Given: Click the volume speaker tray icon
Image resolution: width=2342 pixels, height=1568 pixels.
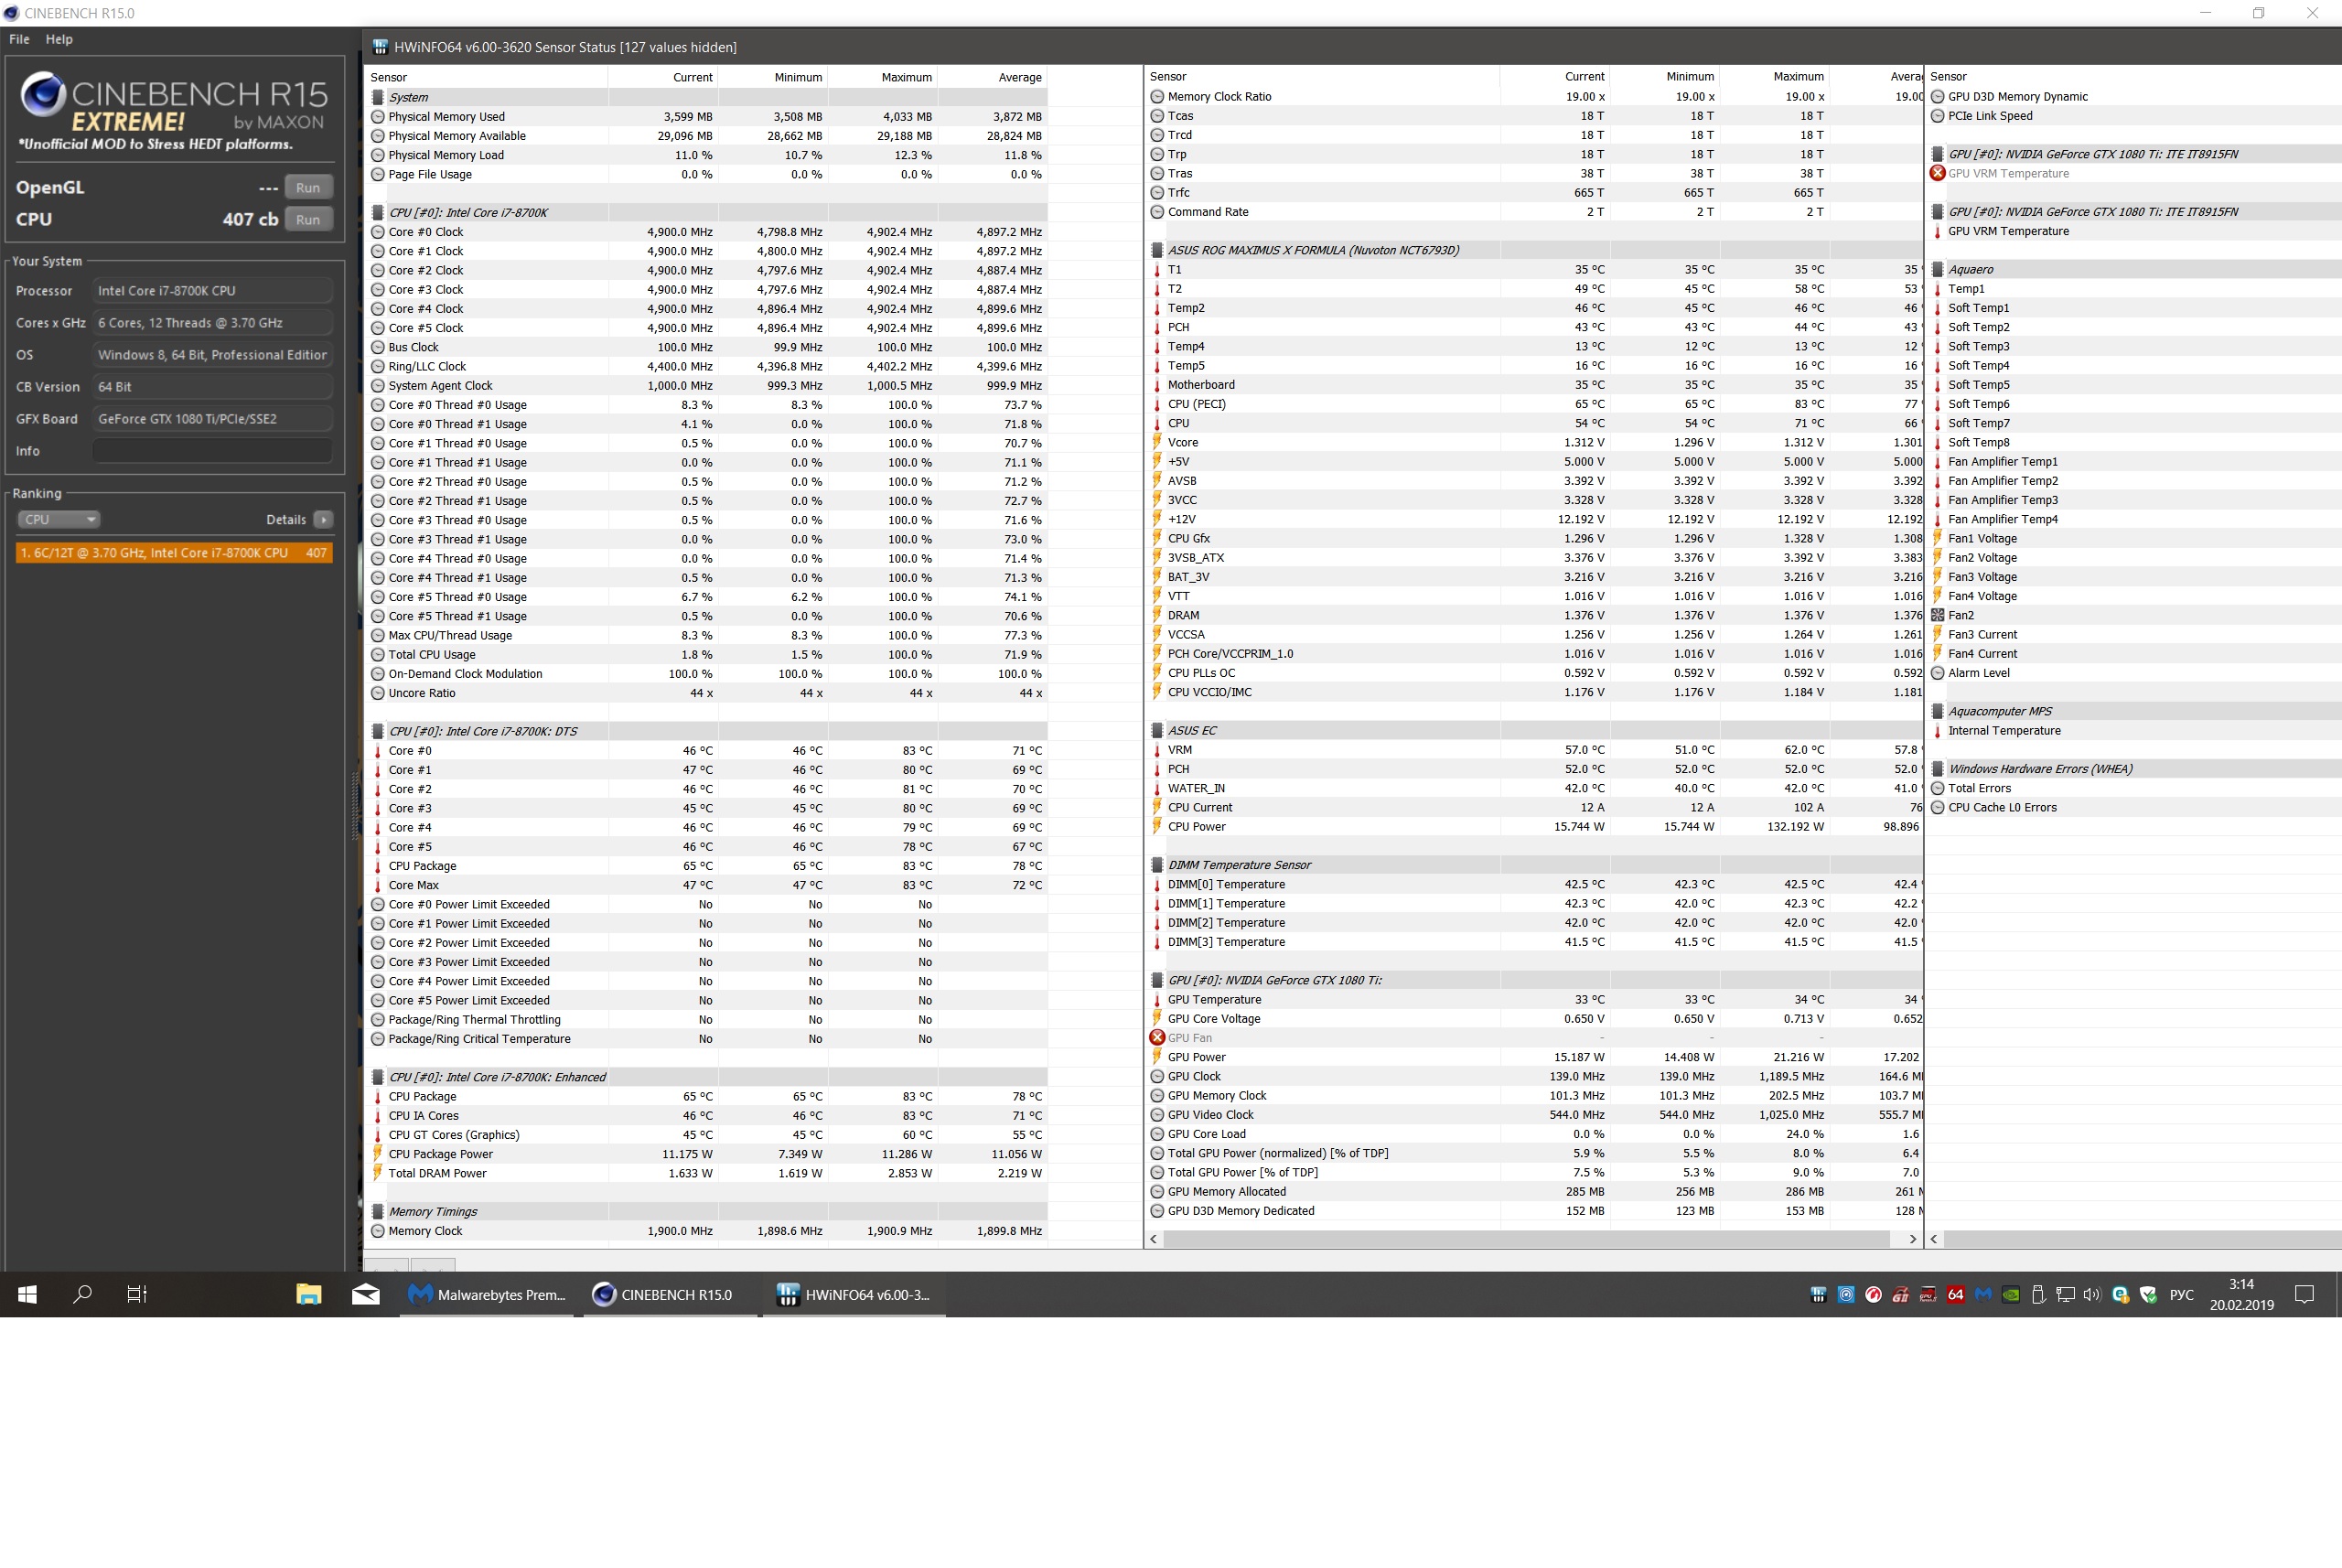Looking at the screenshot, I should 2092,1294.
